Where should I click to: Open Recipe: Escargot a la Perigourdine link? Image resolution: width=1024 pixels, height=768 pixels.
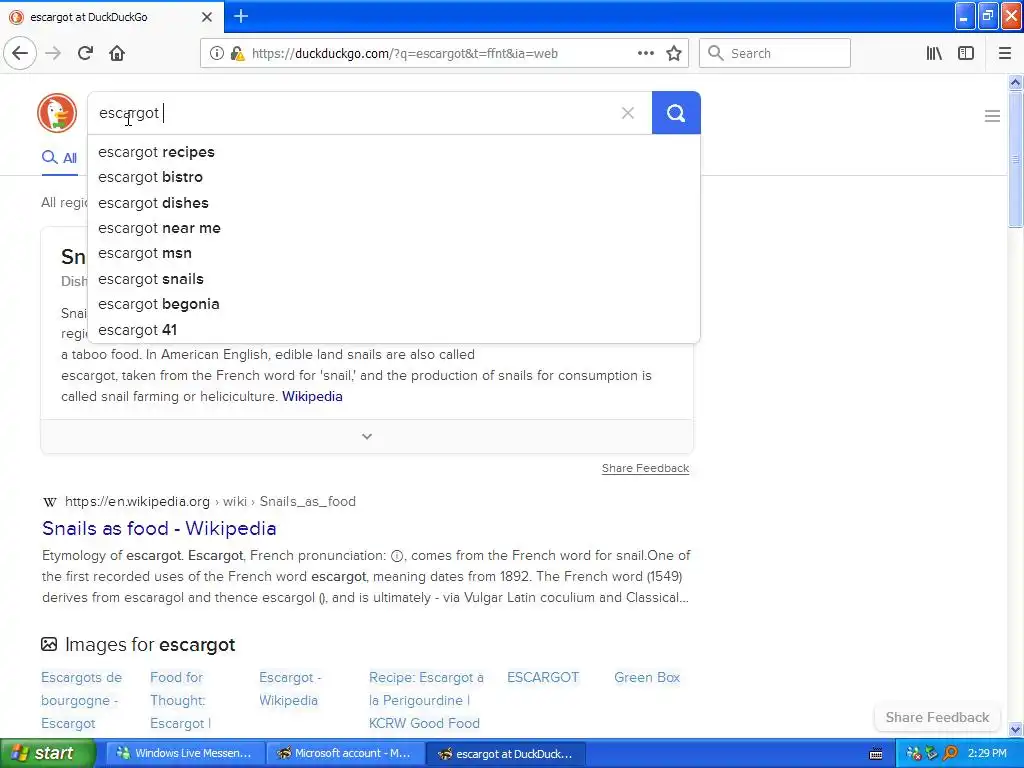pos(426,700)
